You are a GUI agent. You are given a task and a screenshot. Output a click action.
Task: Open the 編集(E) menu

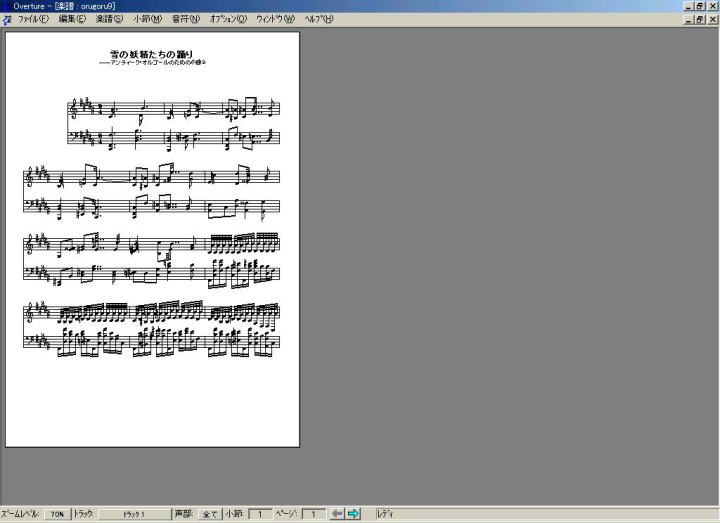[x=72, y=19]
